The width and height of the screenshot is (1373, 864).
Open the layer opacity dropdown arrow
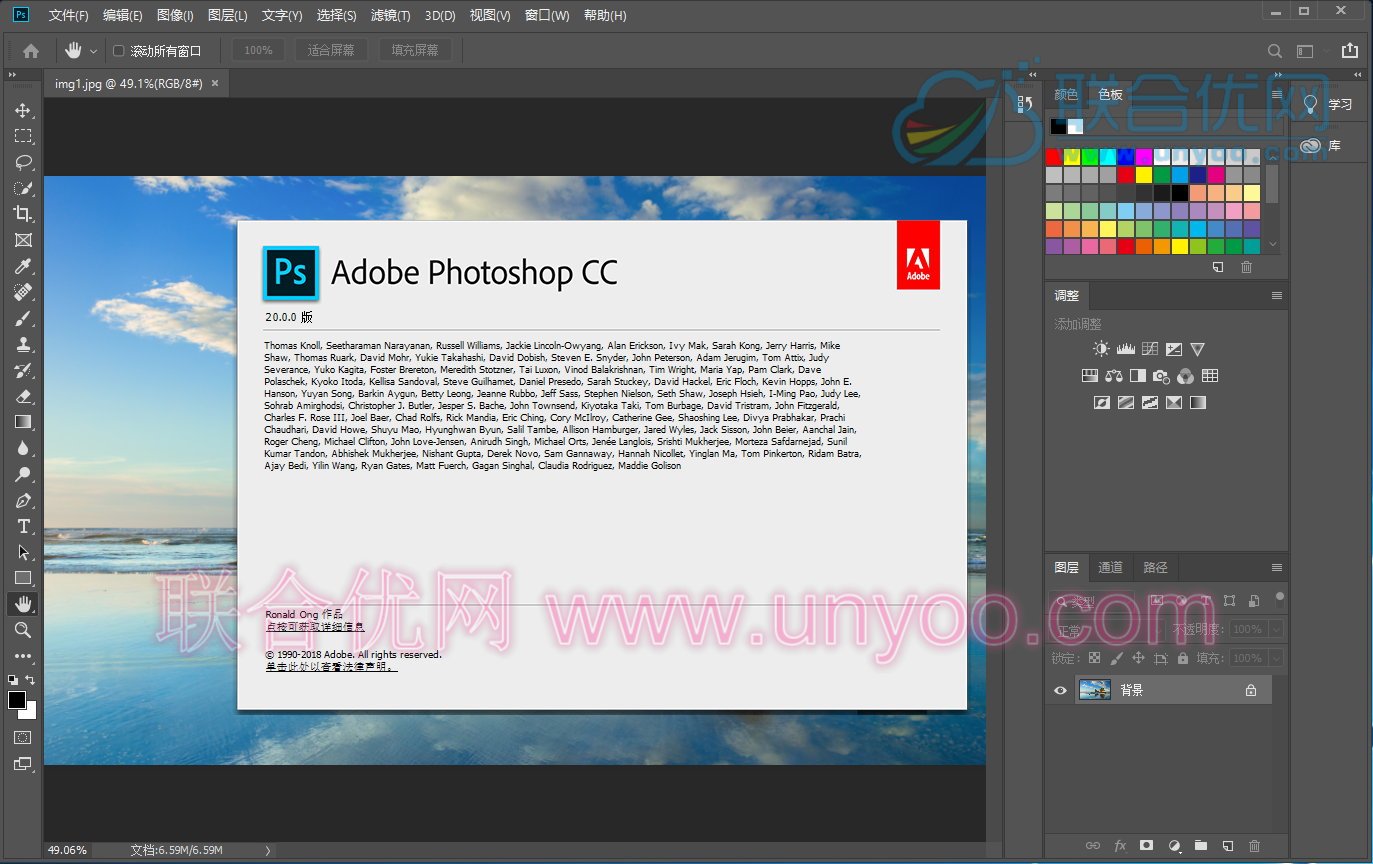point(1275,630)
